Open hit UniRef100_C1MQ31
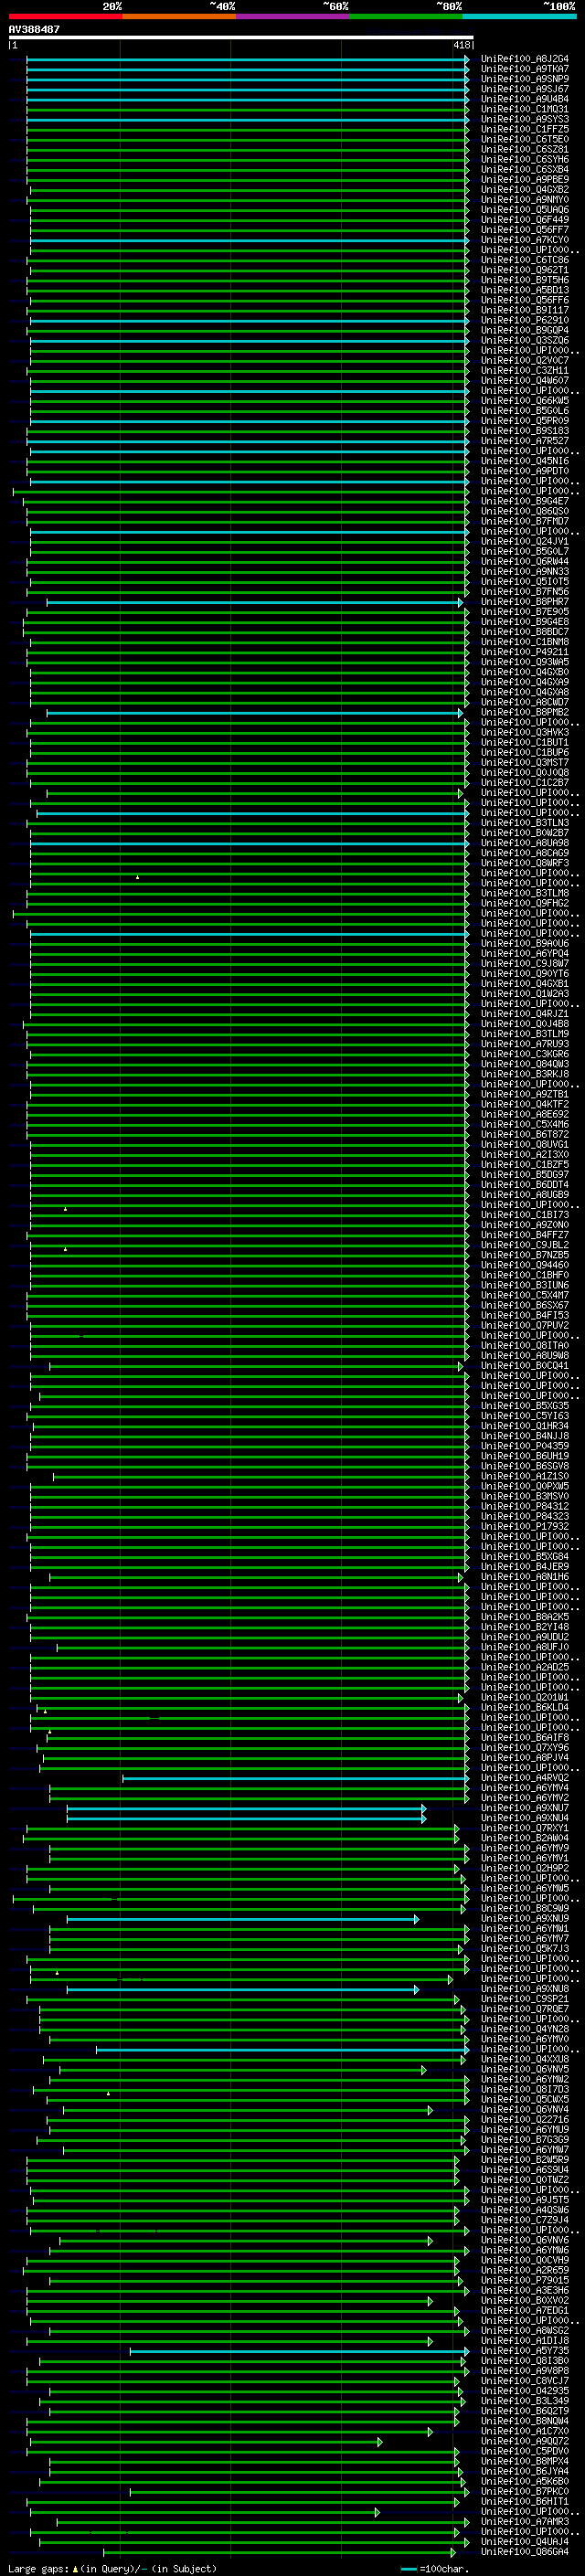The width and height of the screenshot is (585, 2576). [525, 109]
